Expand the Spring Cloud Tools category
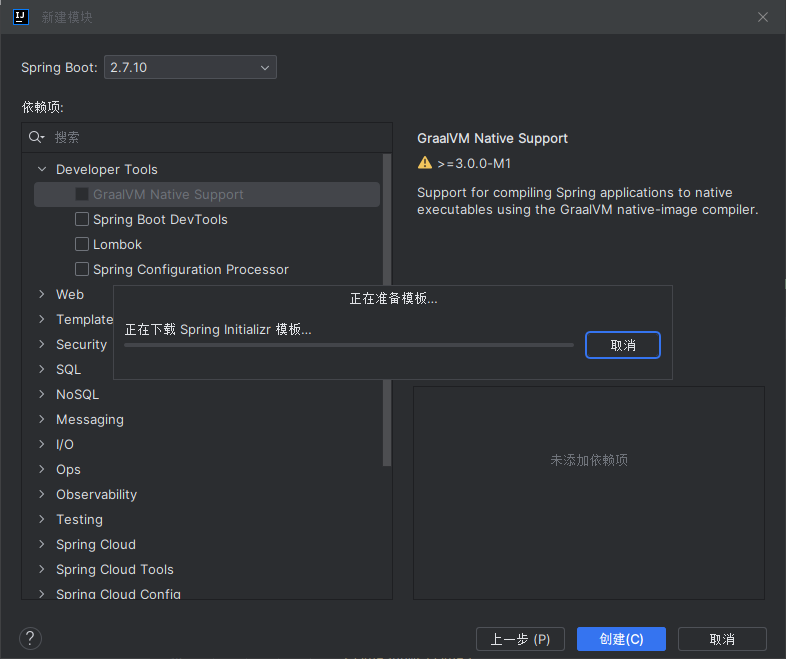Image resolution: width=786 pixels, height=659 pixels. (x=42, y=569)
